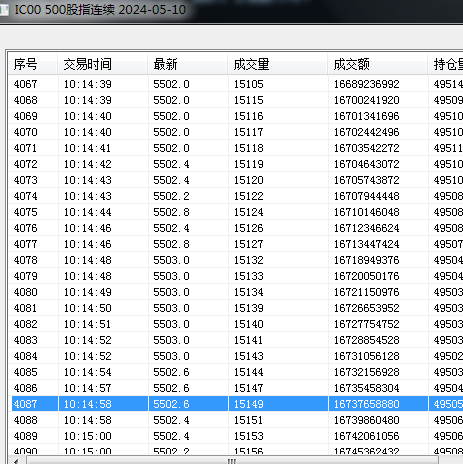The height and width of the screenshot is (464, 463).
Task: Select row with sequence number 4067
Action: click(x=236, y=84)
